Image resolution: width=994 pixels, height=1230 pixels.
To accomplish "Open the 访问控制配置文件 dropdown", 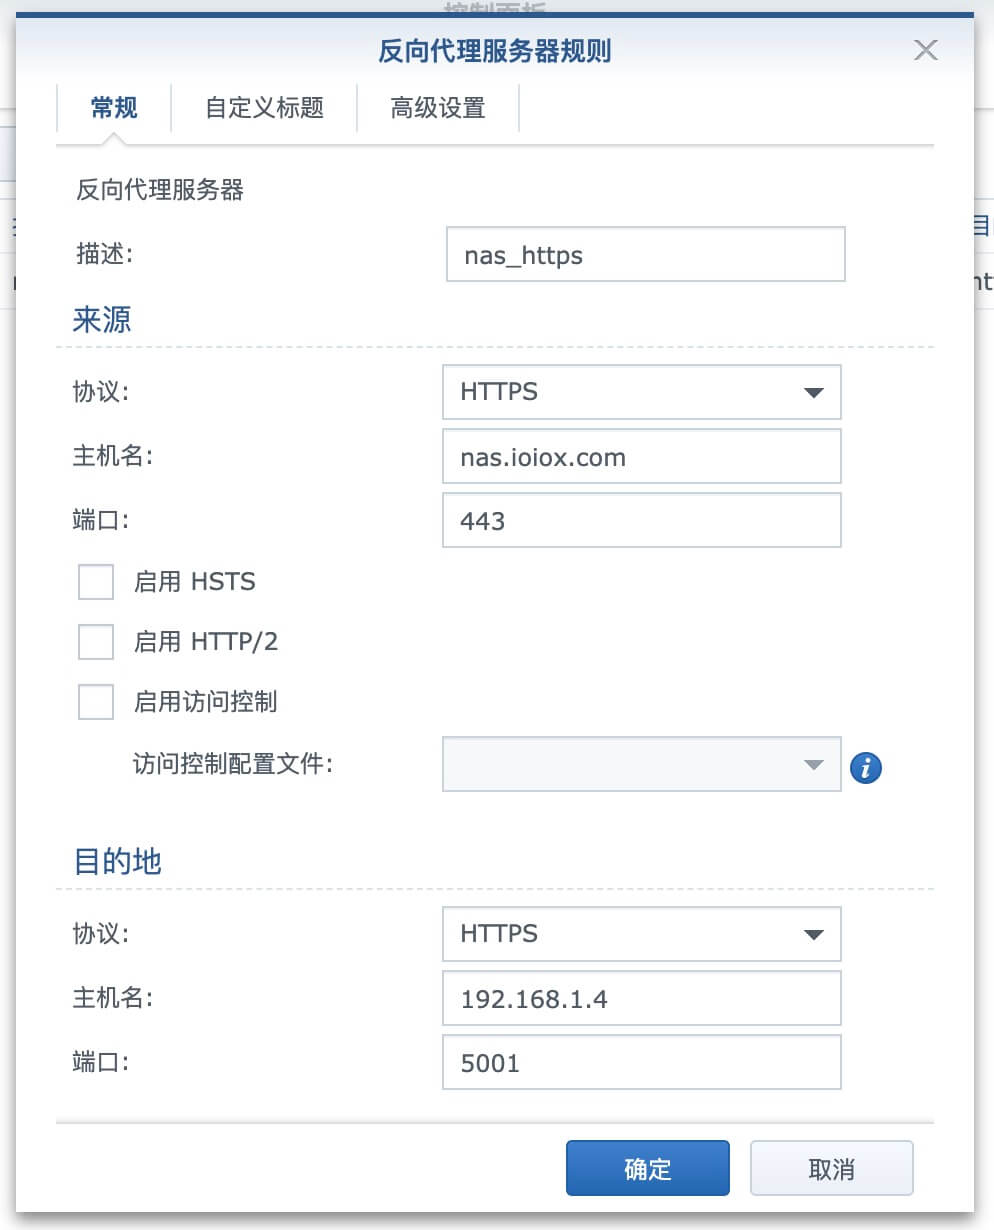I will pos(641,765).
